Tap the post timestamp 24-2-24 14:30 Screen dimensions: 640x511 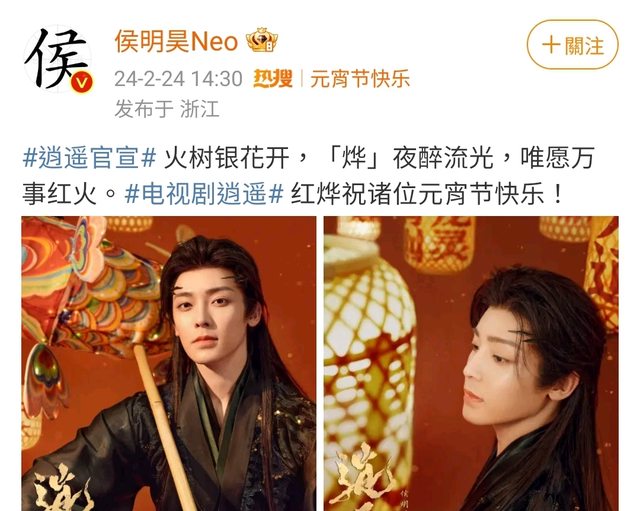pos(178,79)
